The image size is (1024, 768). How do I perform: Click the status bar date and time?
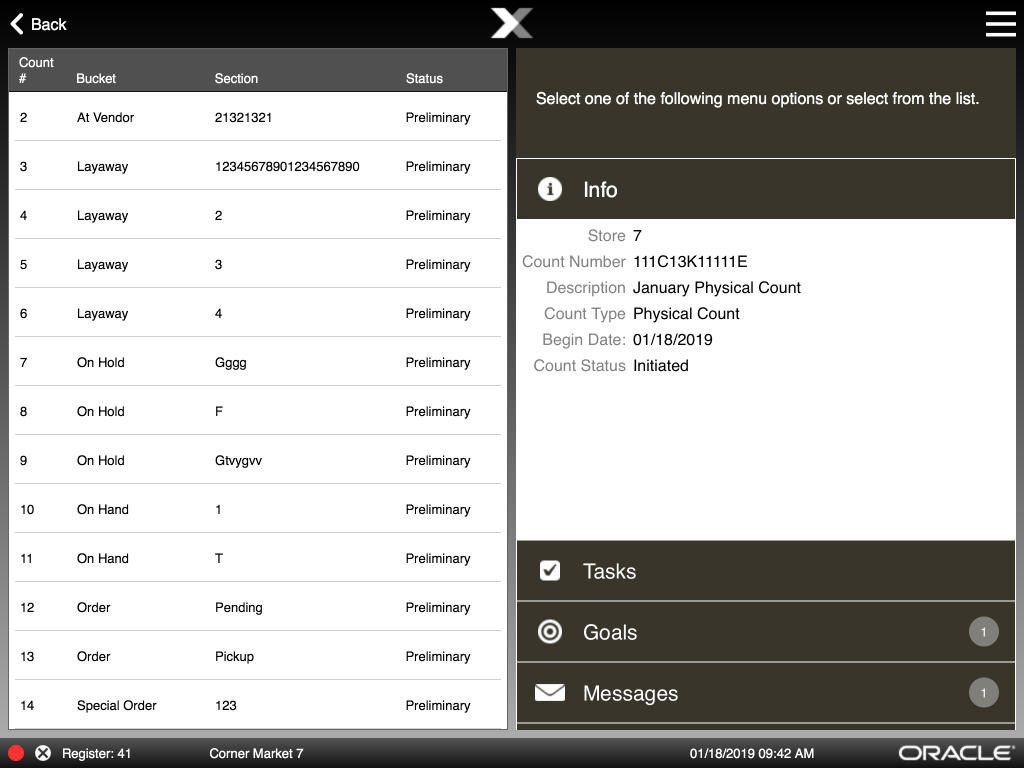752,754
